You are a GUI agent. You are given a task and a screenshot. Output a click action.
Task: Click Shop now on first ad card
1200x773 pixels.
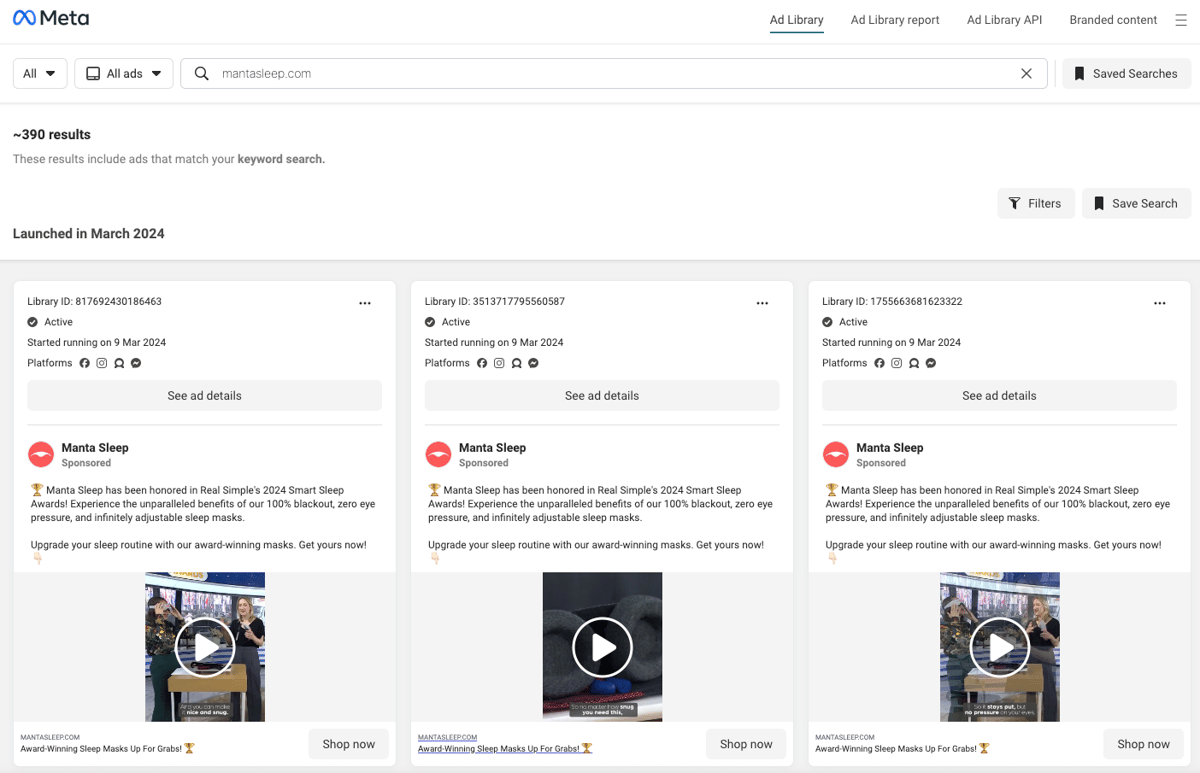pos(349,744)
